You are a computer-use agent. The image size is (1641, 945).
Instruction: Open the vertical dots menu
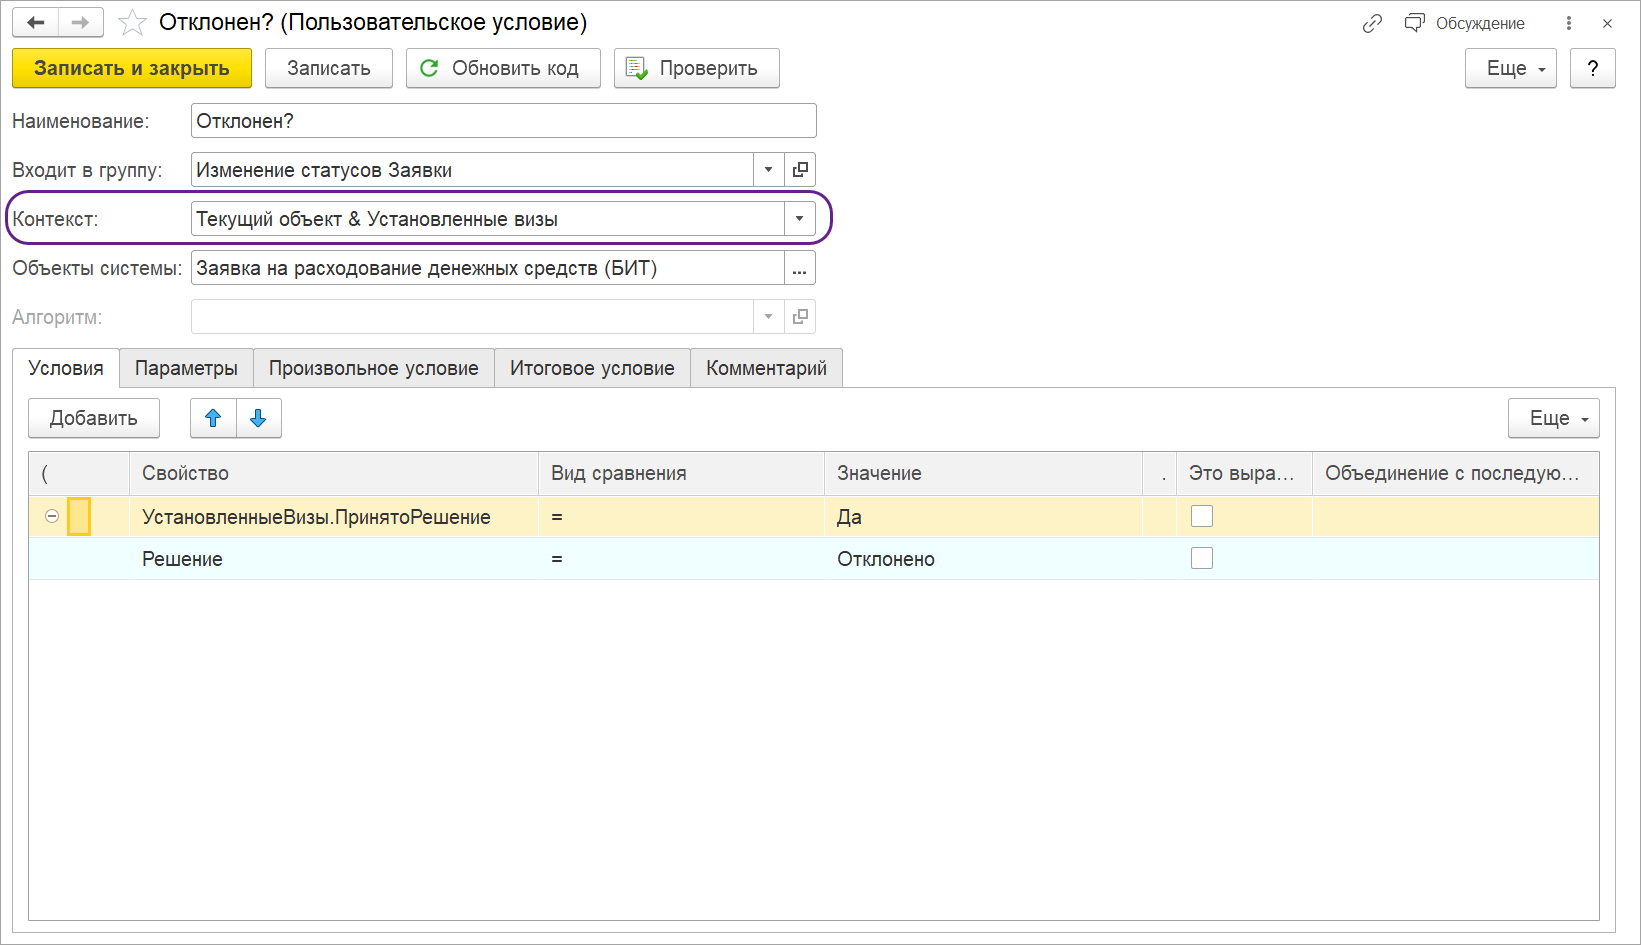pos(1568,23)
